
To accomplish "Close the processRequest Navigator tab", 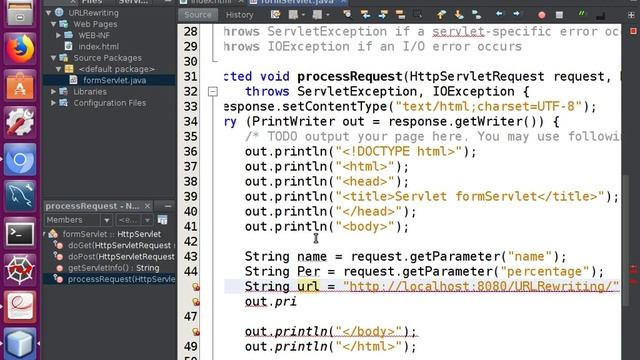I will tap(147, 206).
